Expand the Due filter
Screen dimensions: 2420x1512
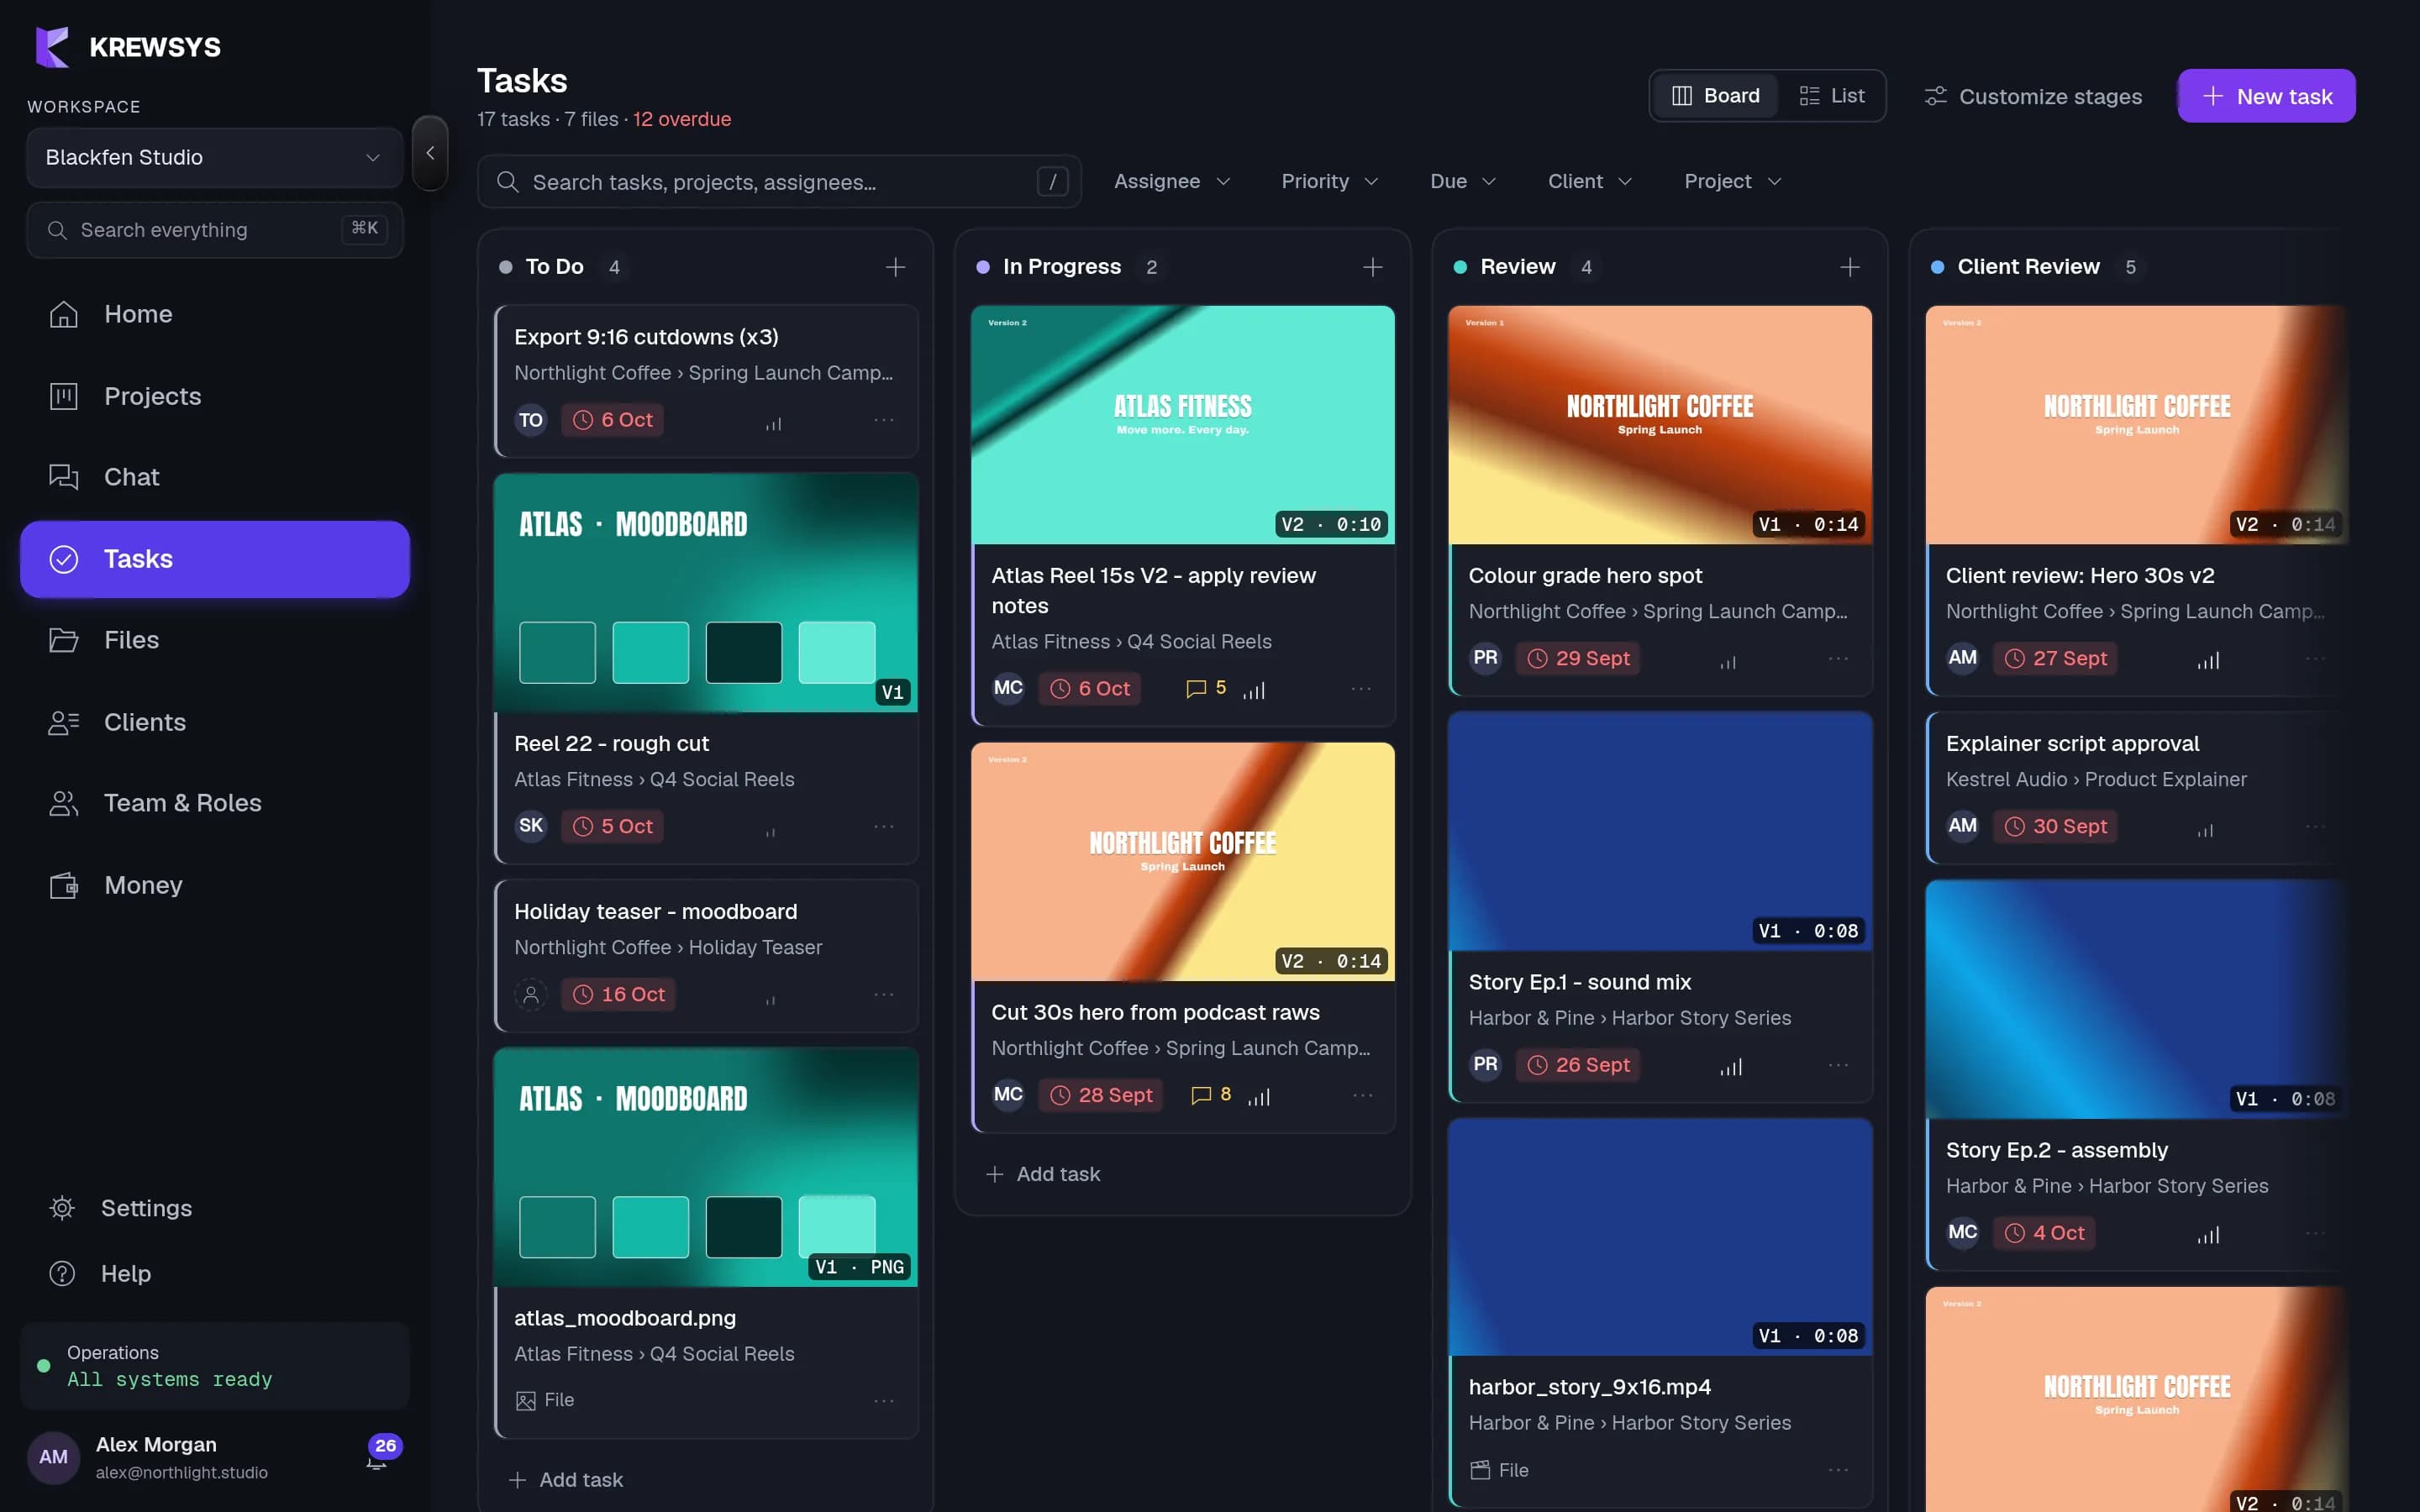point(1462,181)
